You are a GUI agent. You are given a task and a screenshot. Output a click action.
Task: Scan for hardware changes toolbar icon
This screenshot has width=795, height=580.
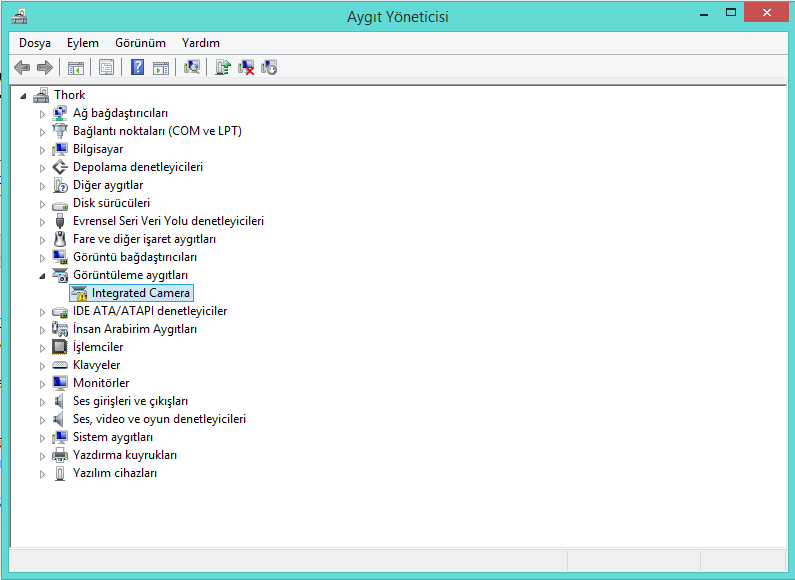pyautogui.click(x=192, y=67)
